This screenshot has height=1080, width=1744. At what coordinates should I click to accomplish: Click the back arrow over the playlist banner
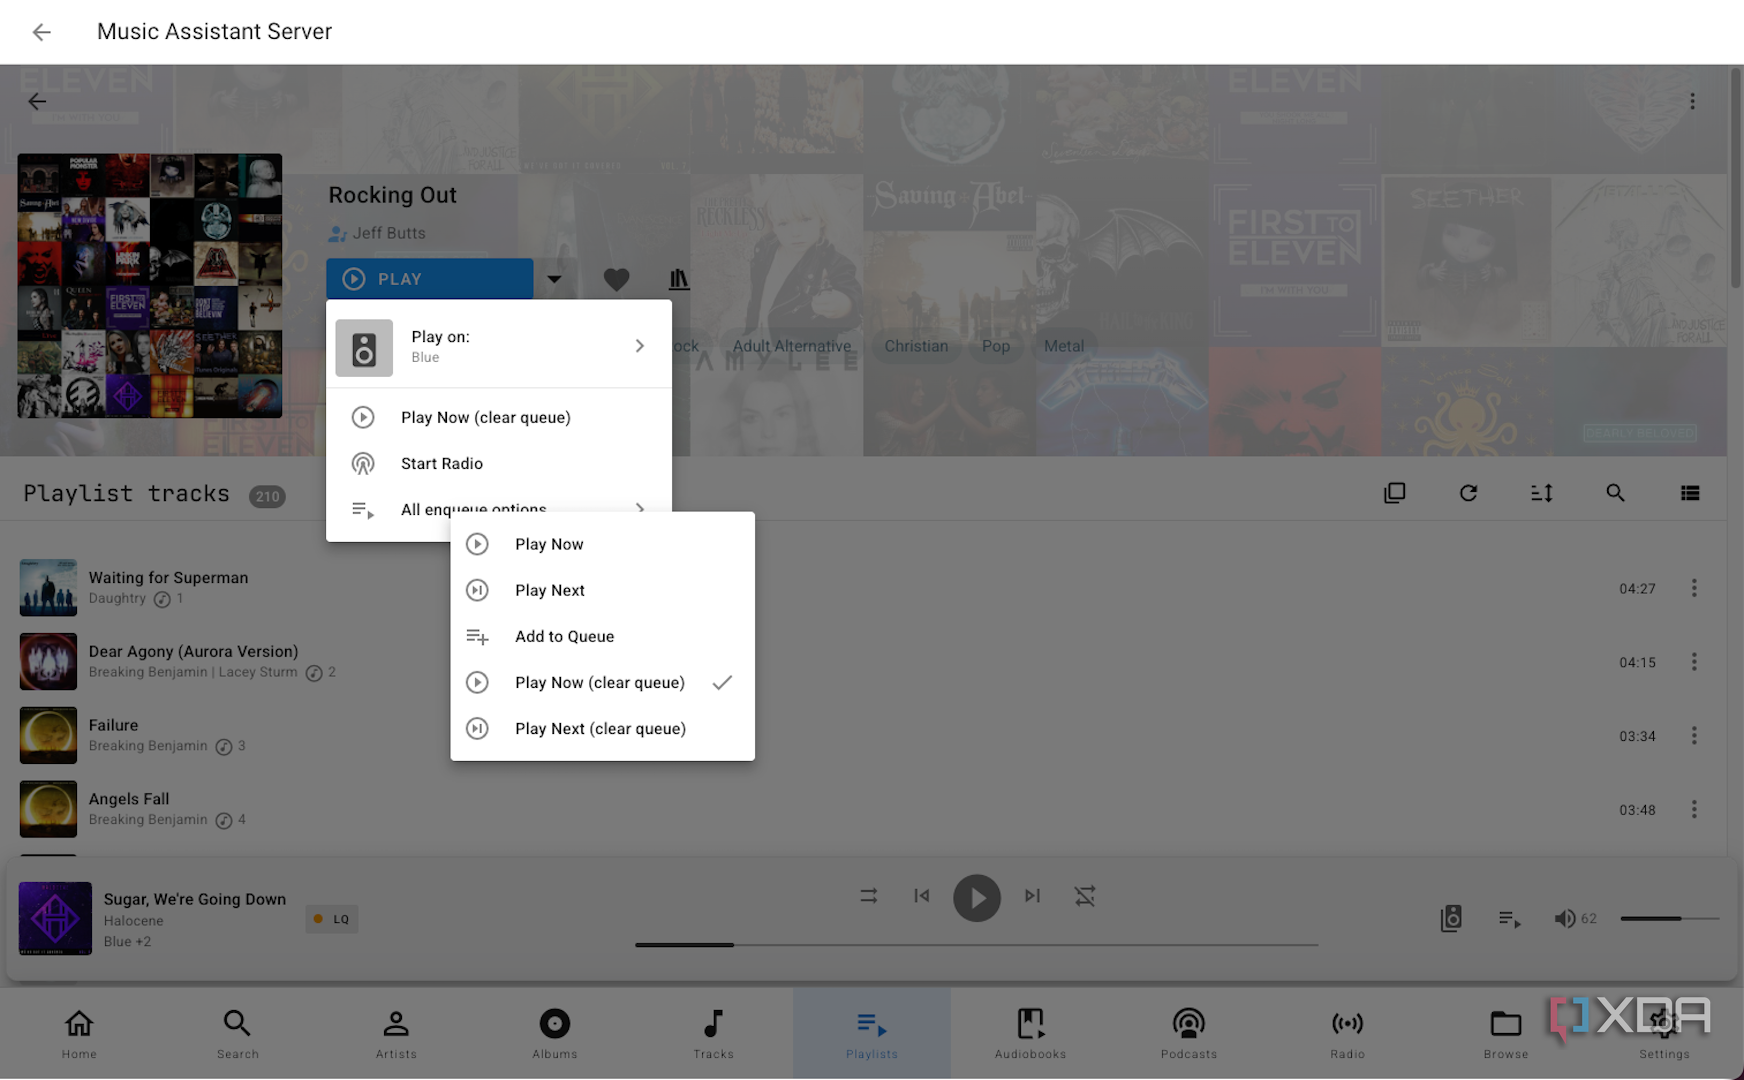click(x=37, y=101)
